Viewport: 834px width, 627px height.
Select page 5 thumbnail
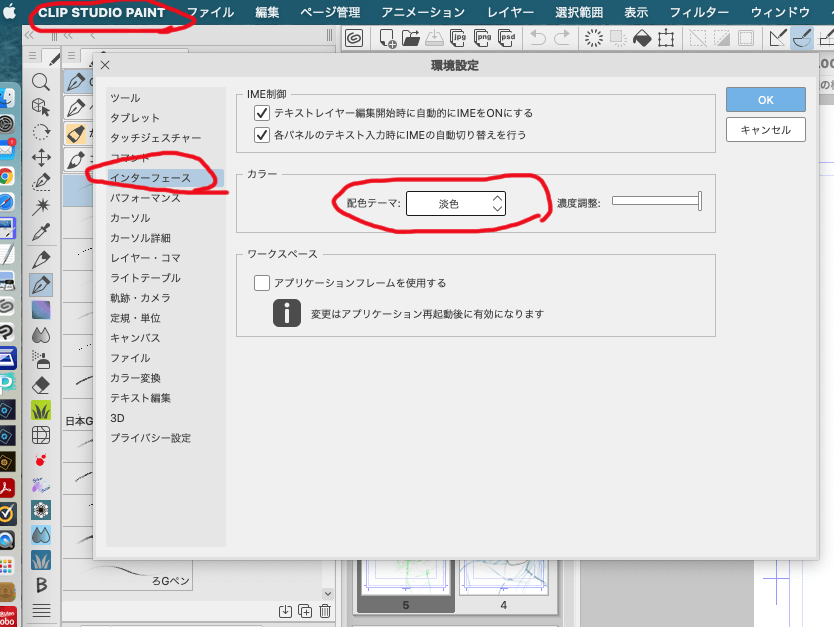[x=406, y=585]
